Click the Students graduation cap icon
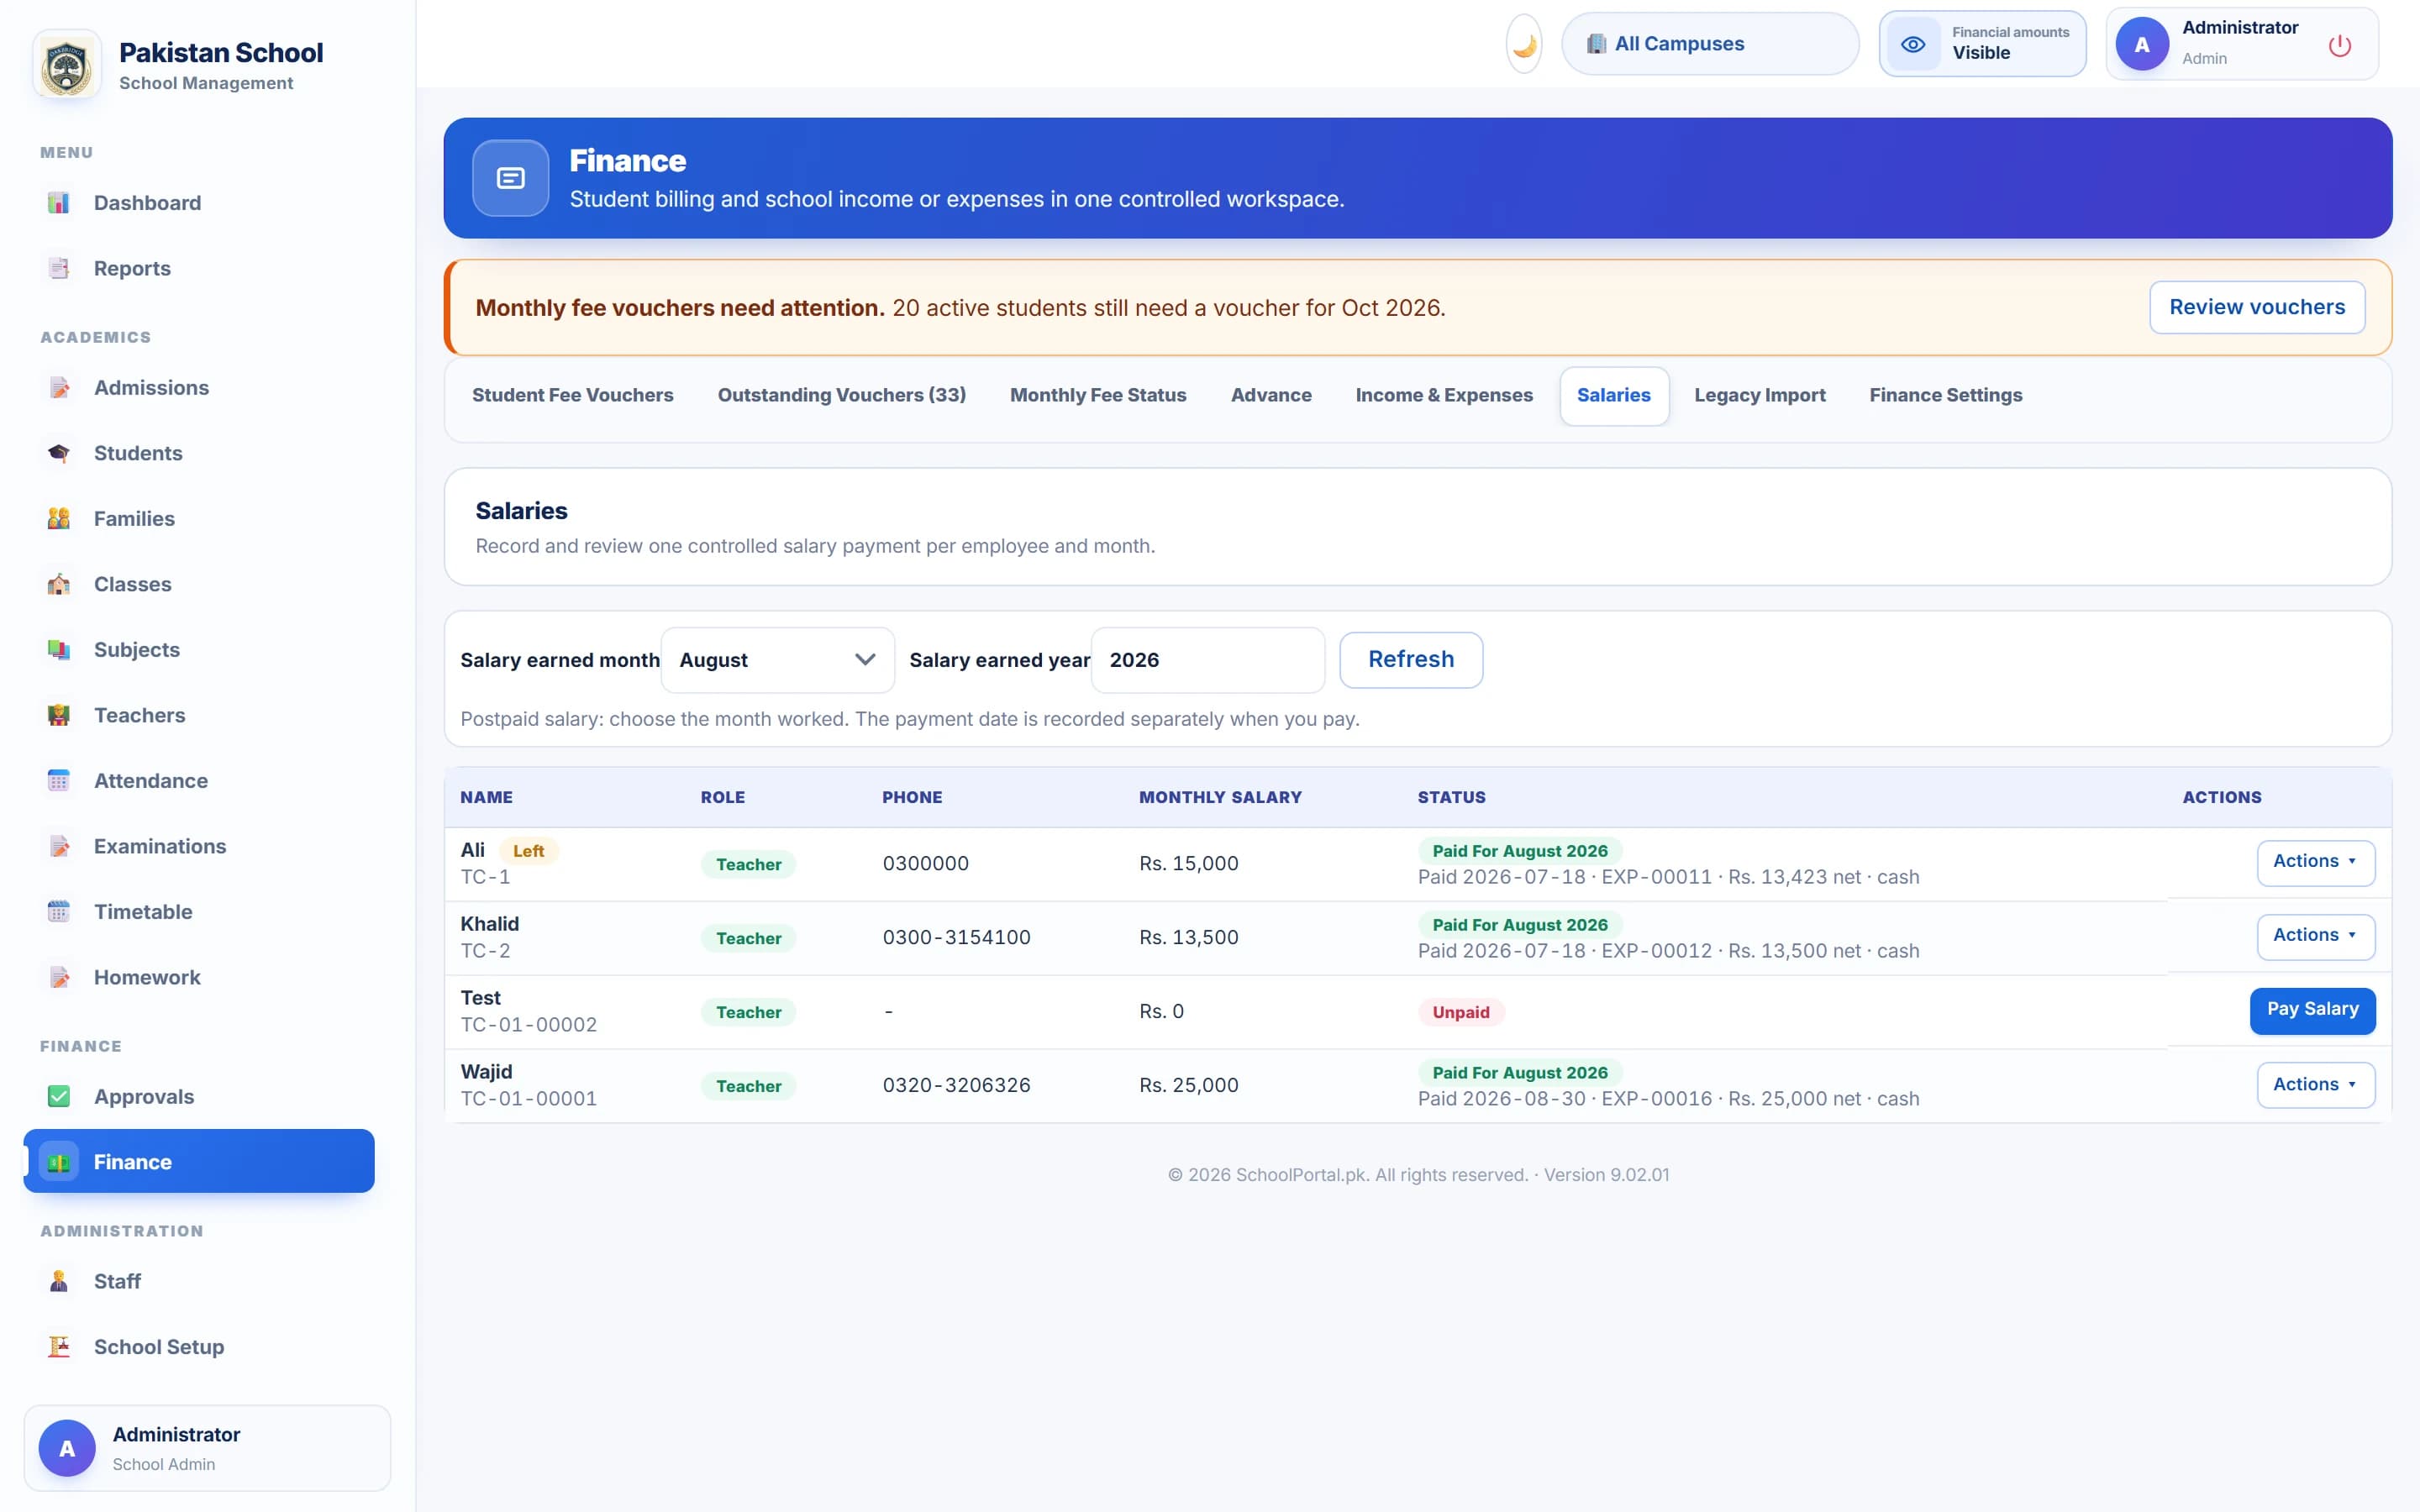The image size is (2420, 1512). point(58,453)
